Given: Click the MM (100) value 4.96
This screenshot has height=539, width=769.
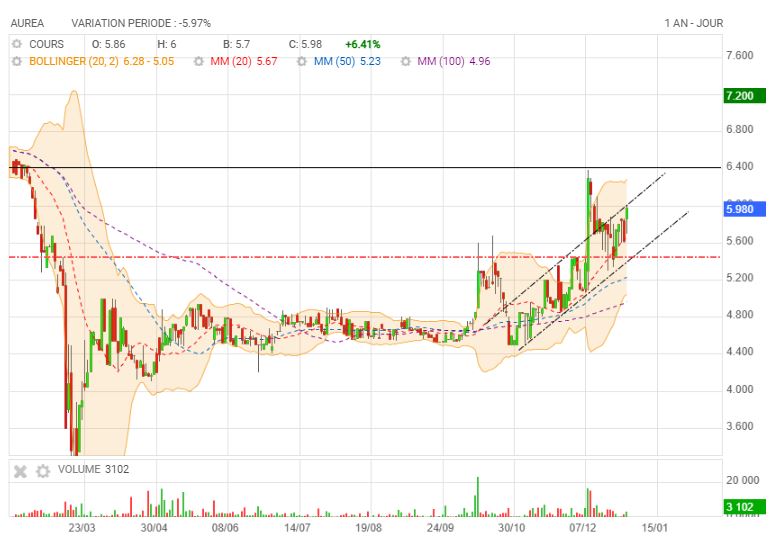Looking at the screenshot, I should [x=480, y=61].
